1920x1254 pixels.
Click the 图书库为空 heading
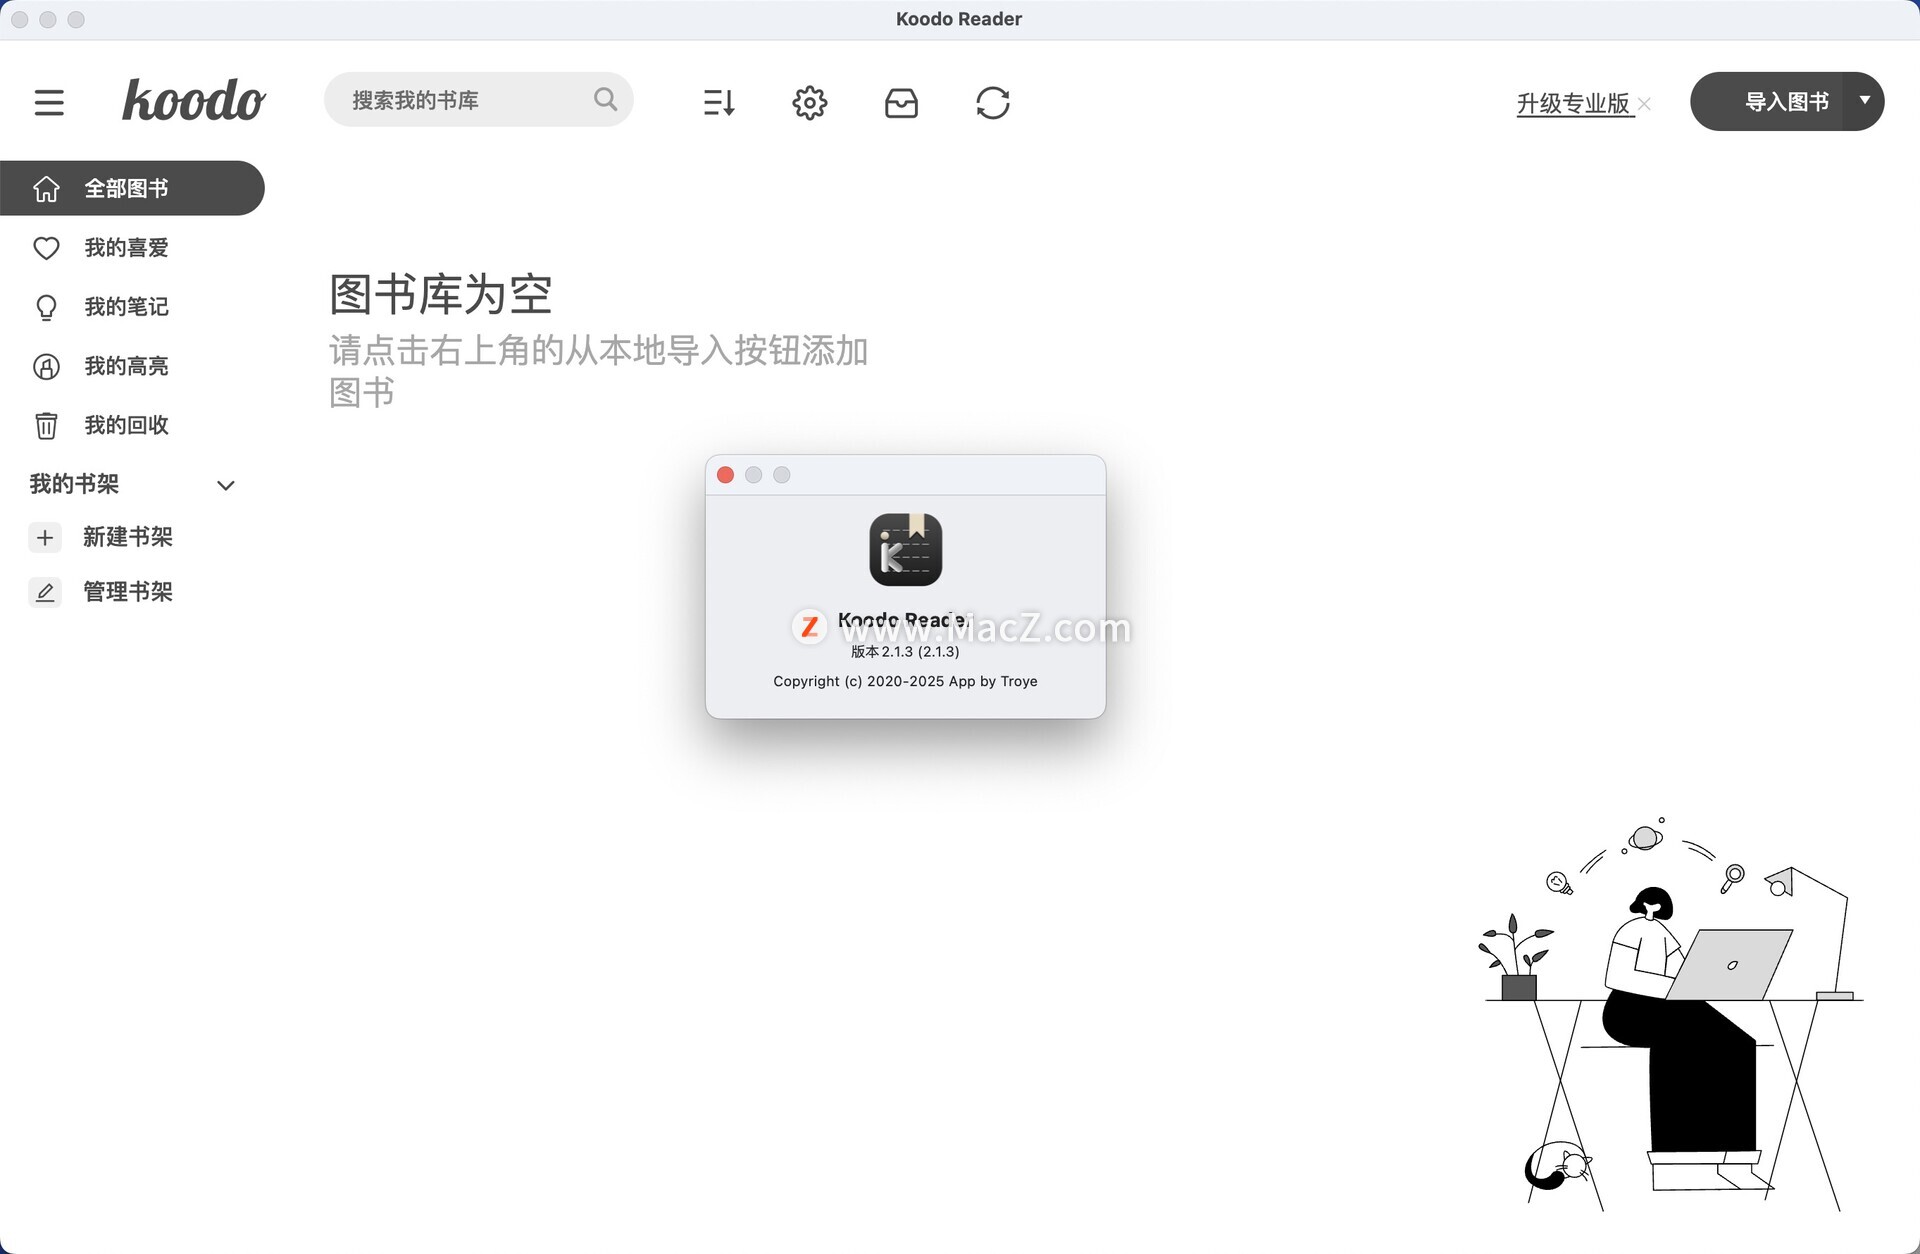(x=441, y=294)
